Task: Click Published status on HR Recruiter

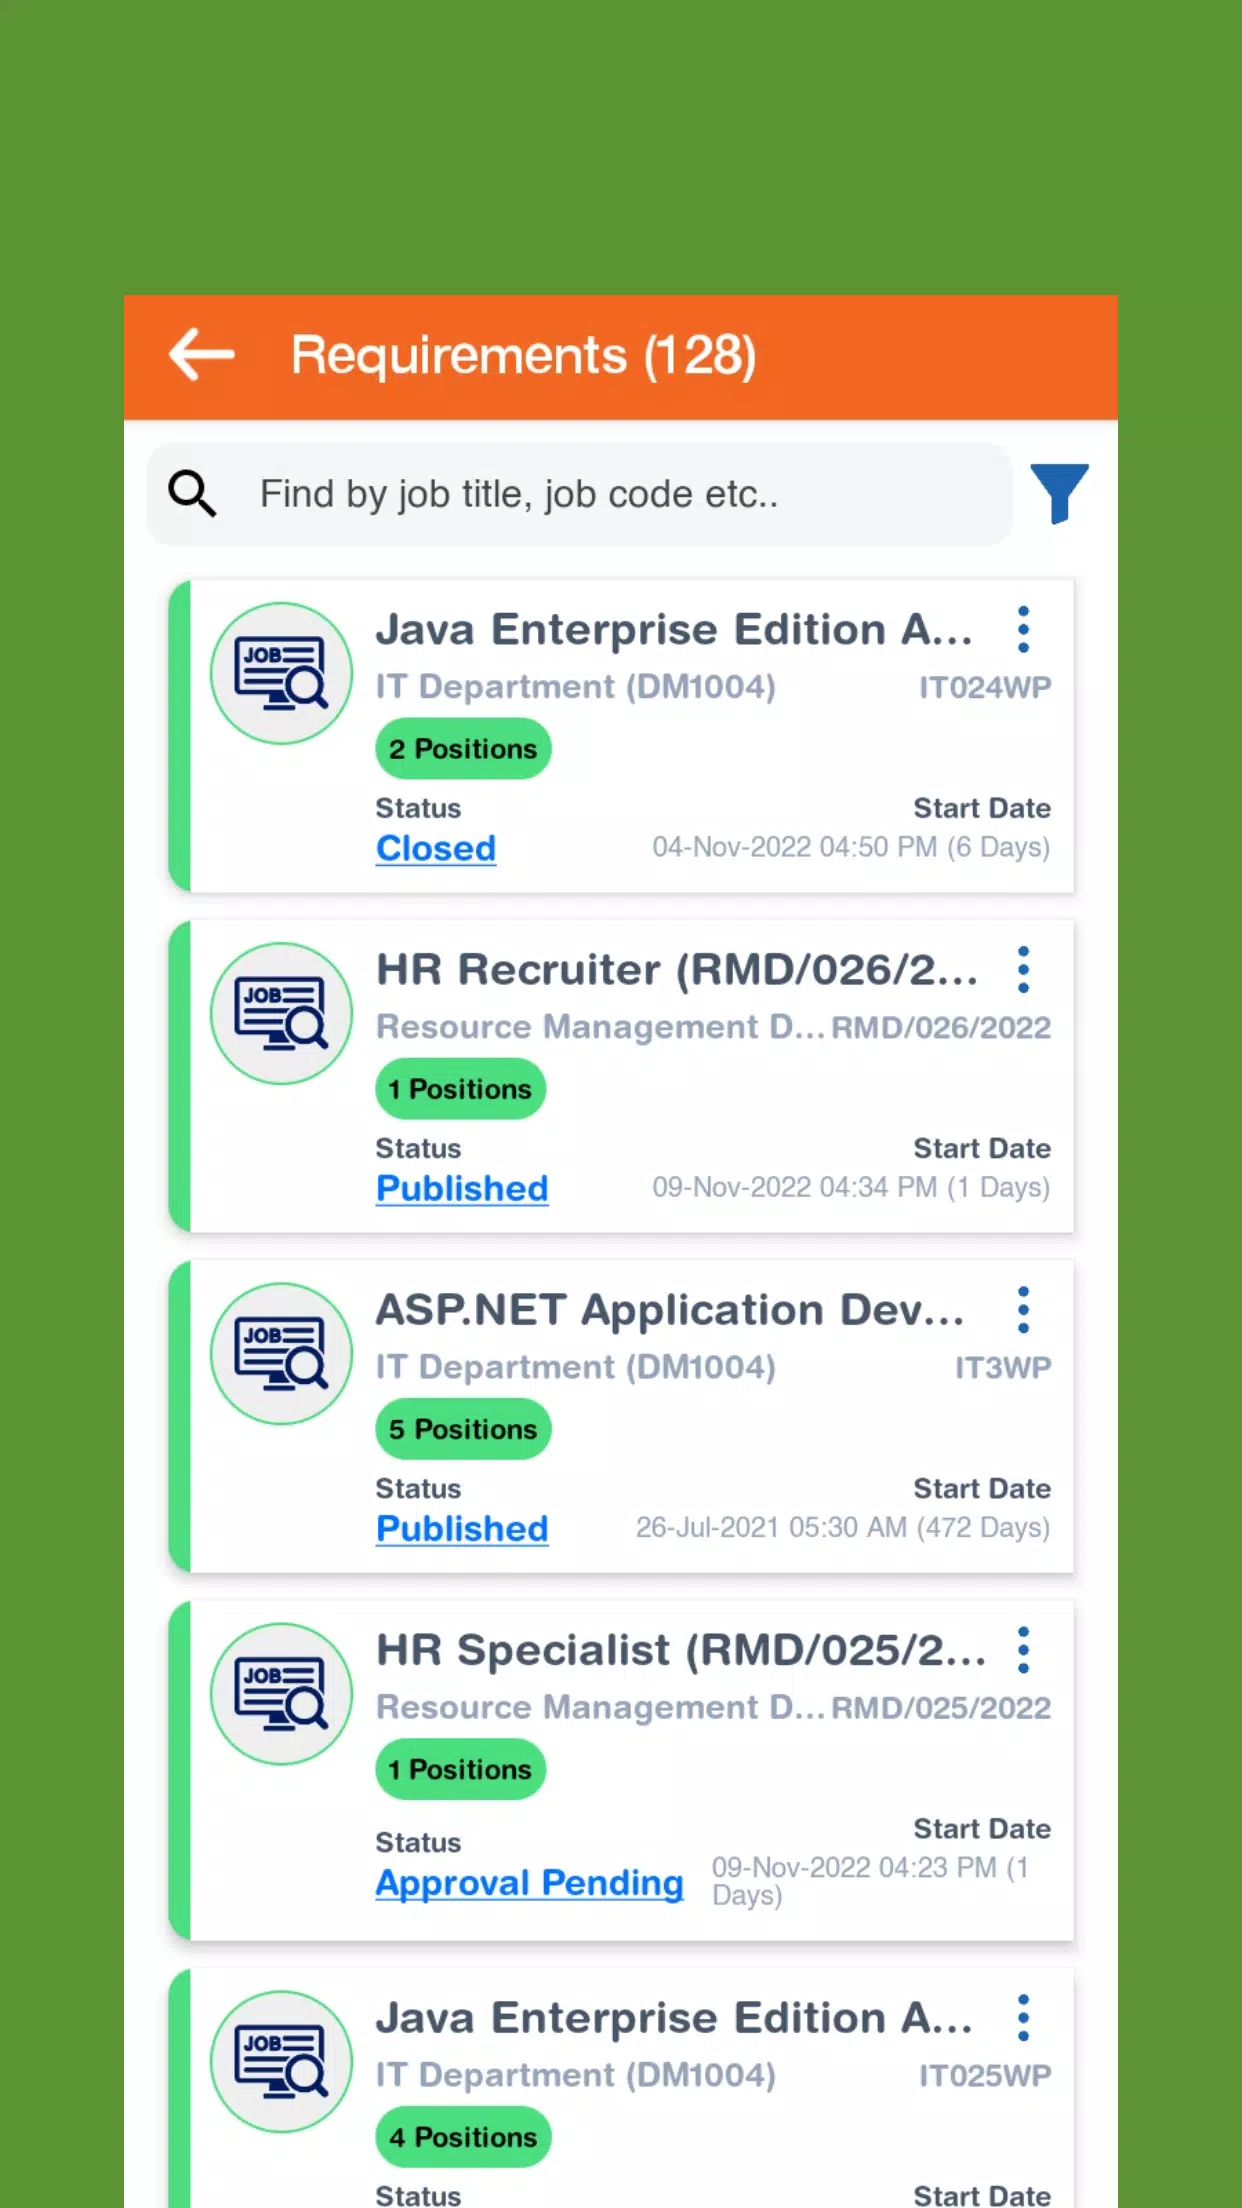Action: [x=462, y=1188]
